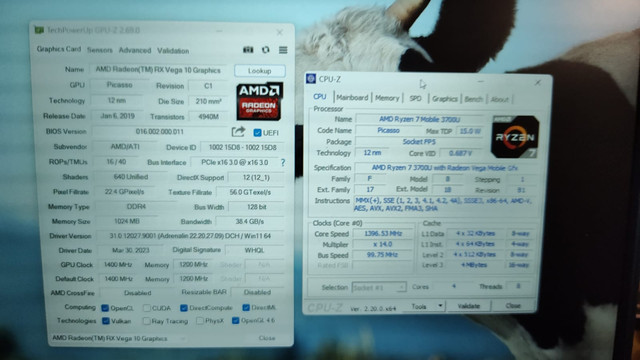This screenshot has width=640, height=360.
Task: Open the SPD tab in CPU-Z
Action: (x=415, y=98)
